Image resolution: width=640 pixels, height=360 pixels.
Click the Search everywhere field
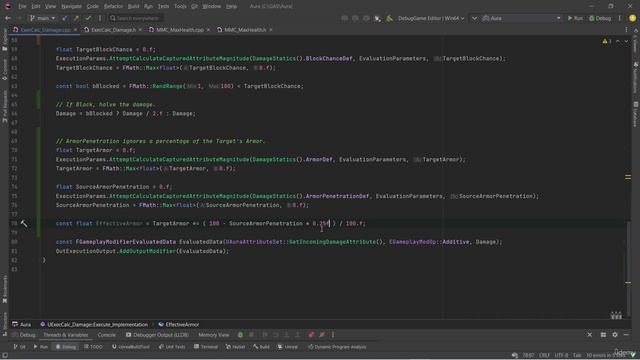click(136, 18)
